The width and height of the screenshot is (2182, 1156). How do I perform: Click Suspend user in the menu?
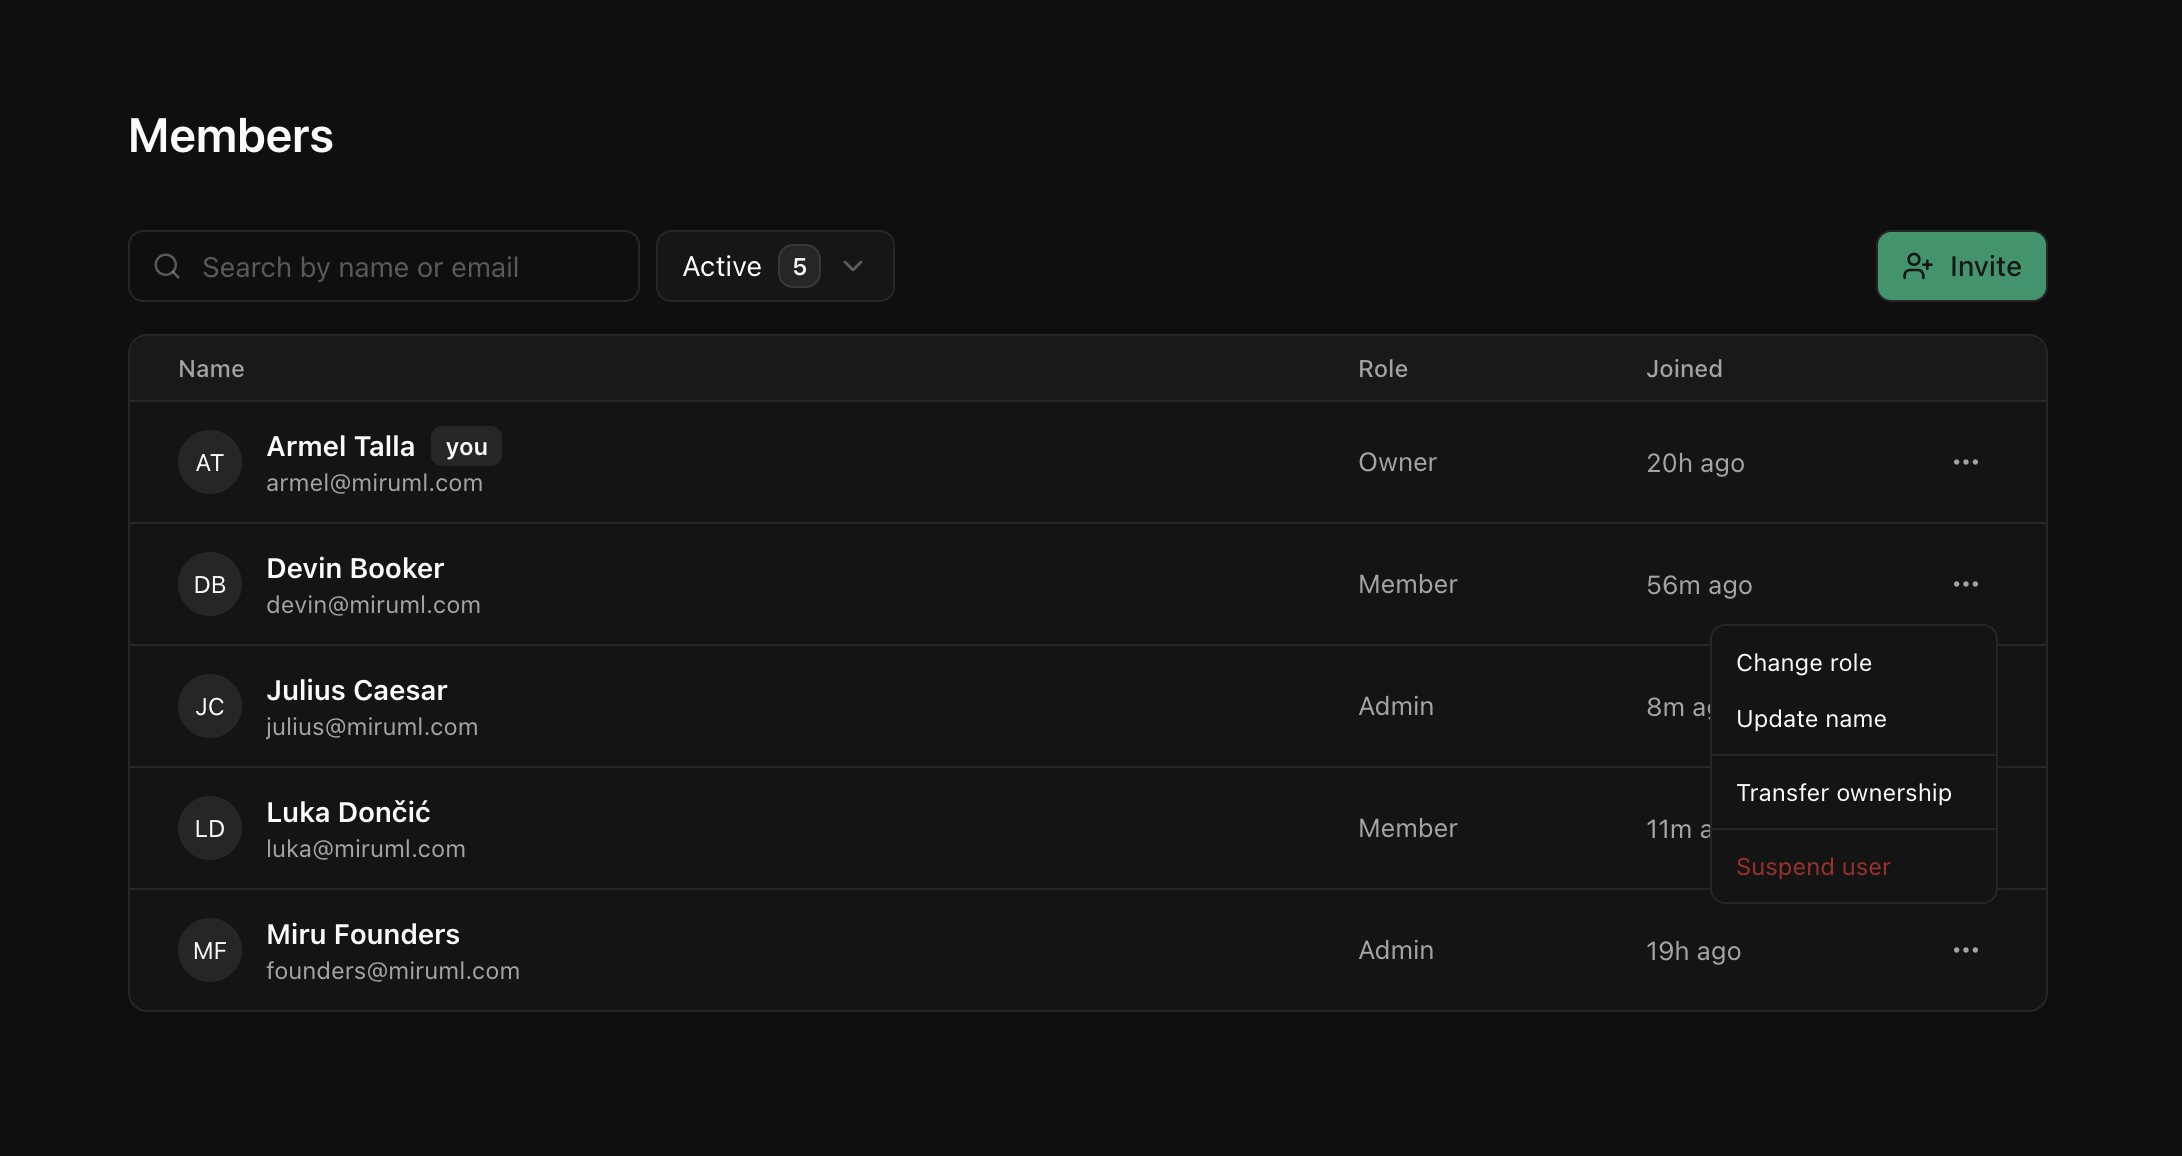point(1813,867)
